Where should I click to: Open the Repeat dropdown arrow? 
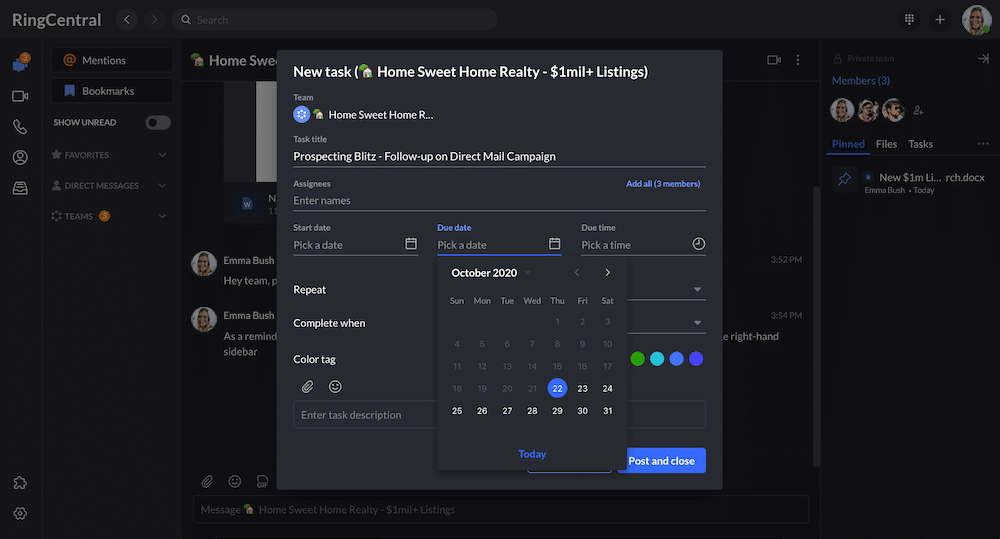tap(698, 290)
